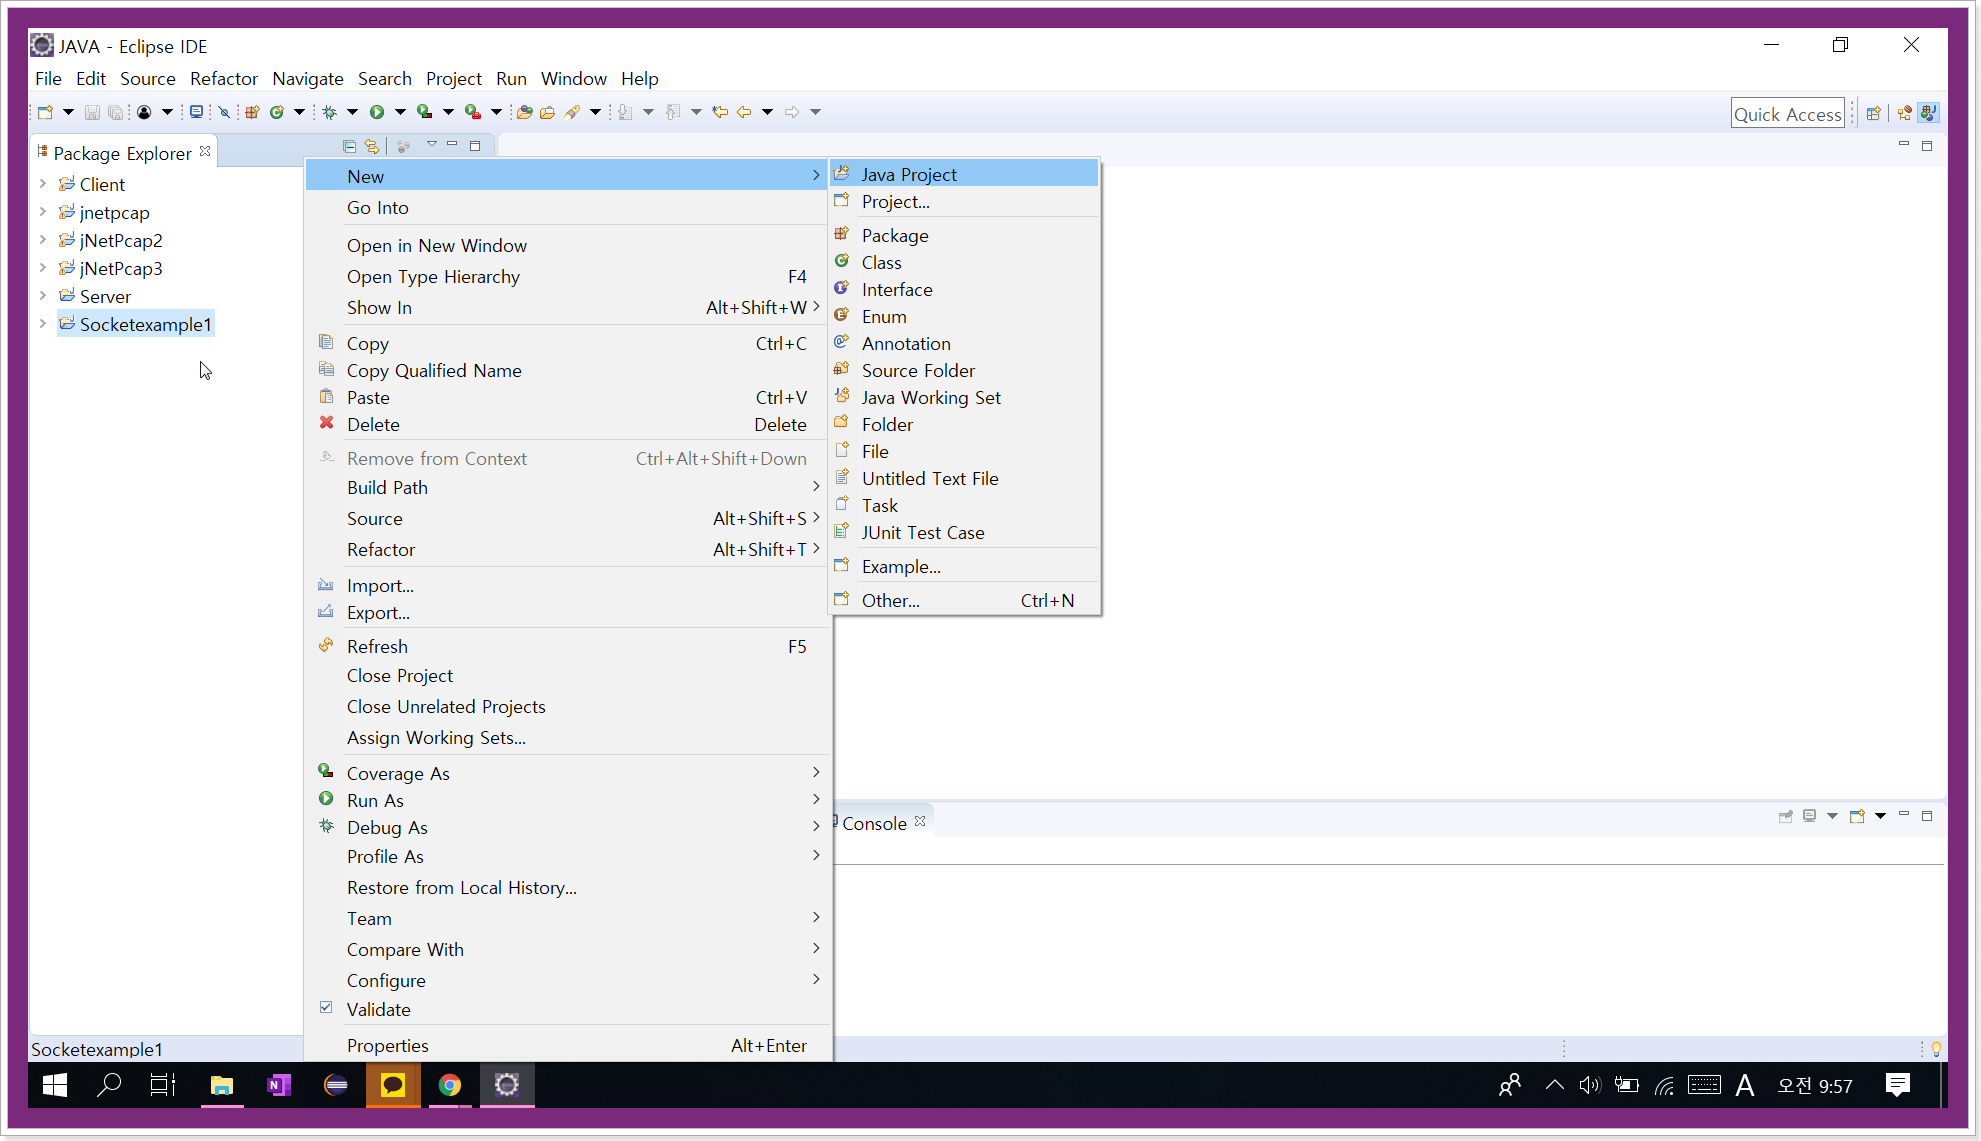Click the Search flashlight toolbar icon
Viewport: 1981px width, 1141px height.
coord(572,112)
